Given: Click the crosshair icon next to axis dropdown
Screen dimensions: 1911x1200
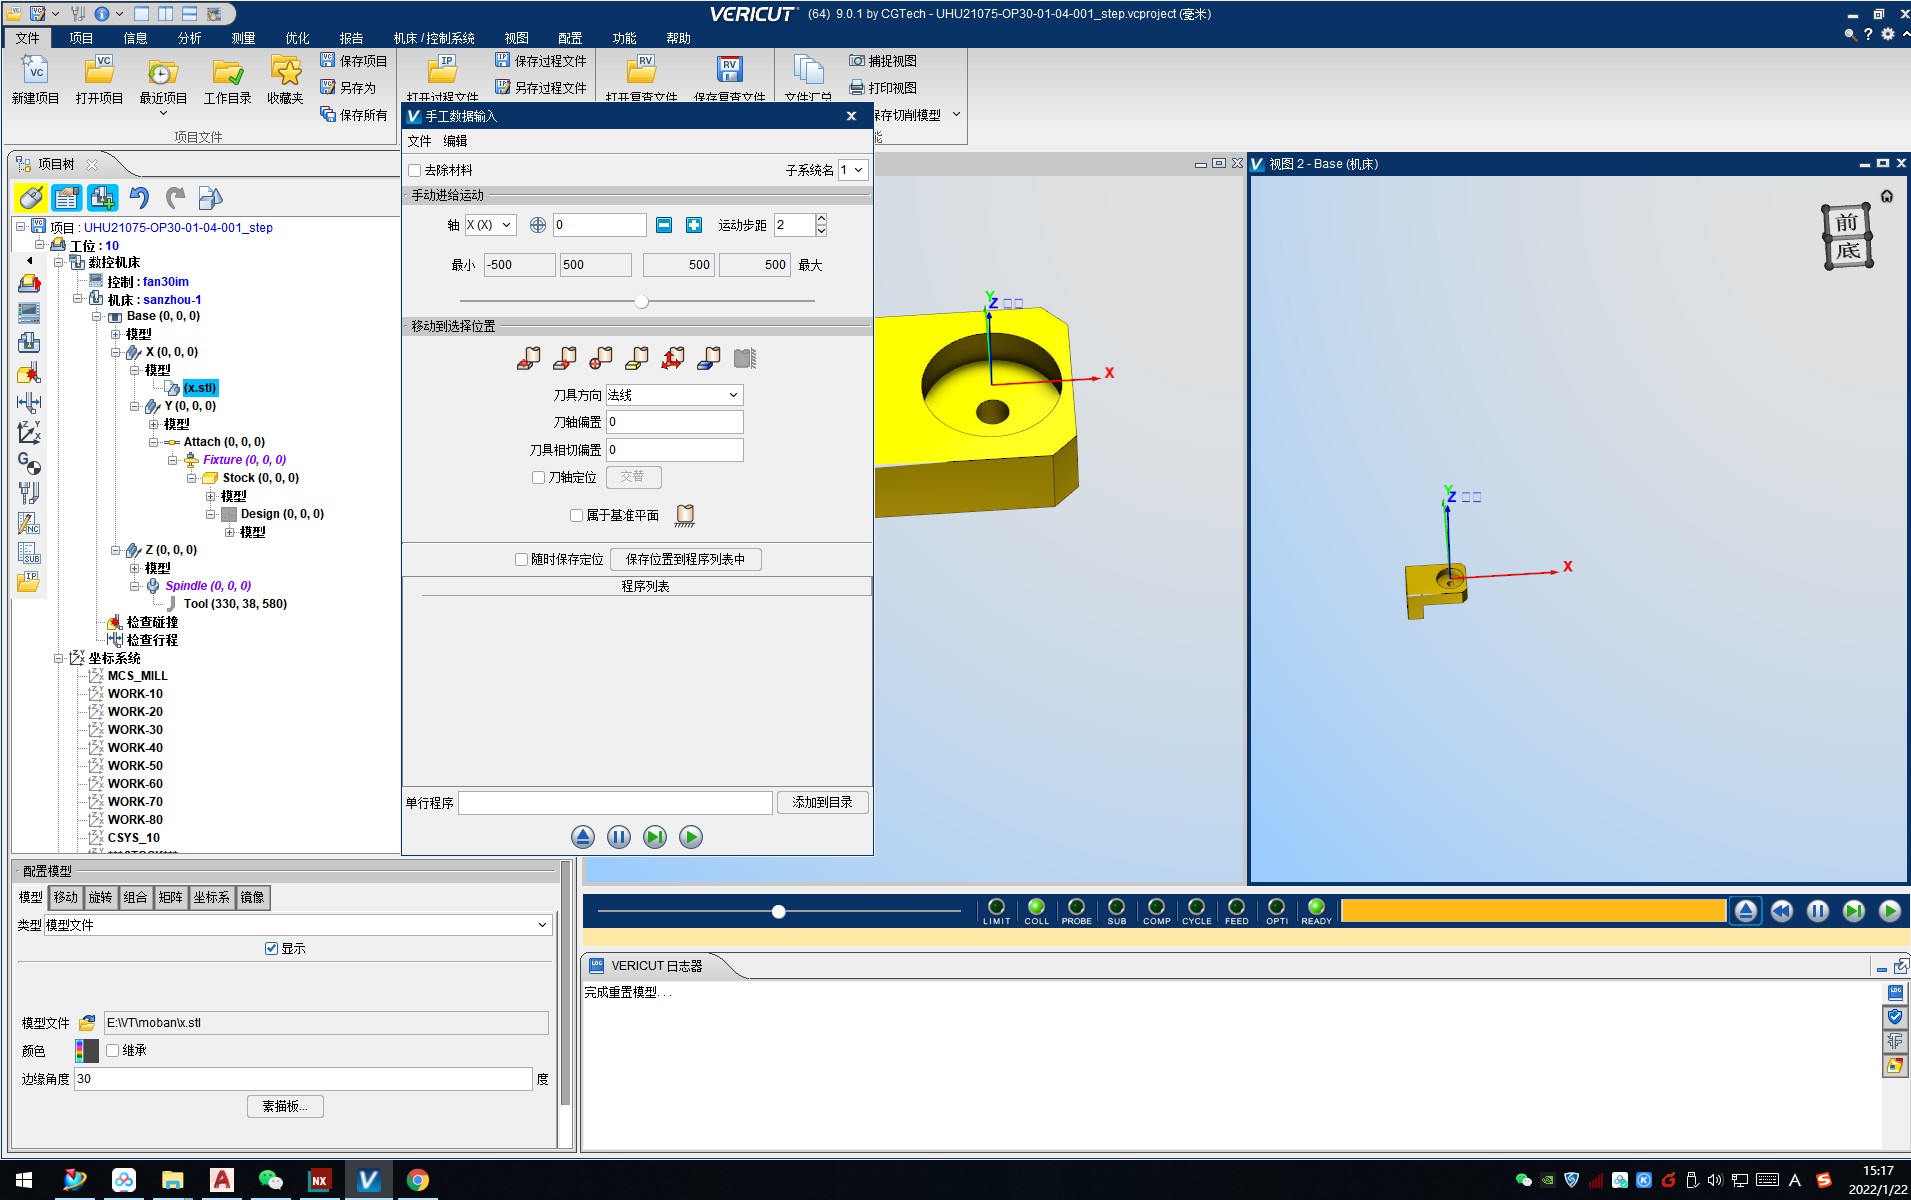Looking at the screenshot, I should coord(537,225).
